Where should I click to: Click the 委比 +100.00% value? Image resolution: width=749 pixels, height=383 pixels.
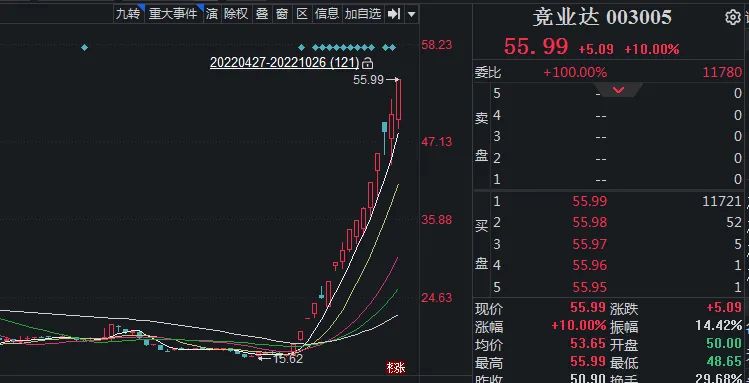pos(575,73)
